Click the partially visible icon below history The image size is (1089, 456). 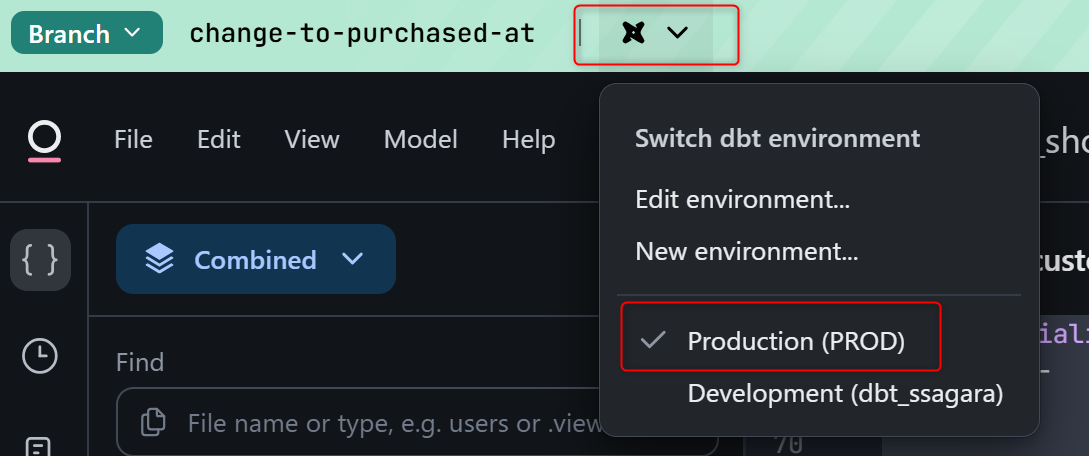pyautogui.click(x=40, y=446)
